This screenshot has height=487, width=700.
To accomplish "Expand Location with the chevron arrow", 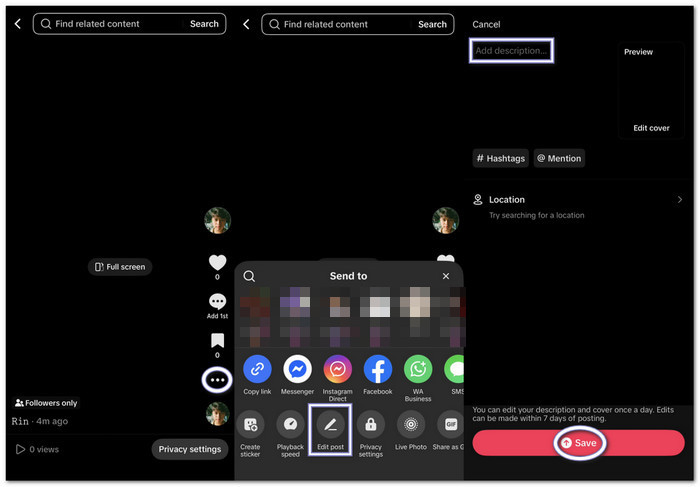I will point(679,200).
